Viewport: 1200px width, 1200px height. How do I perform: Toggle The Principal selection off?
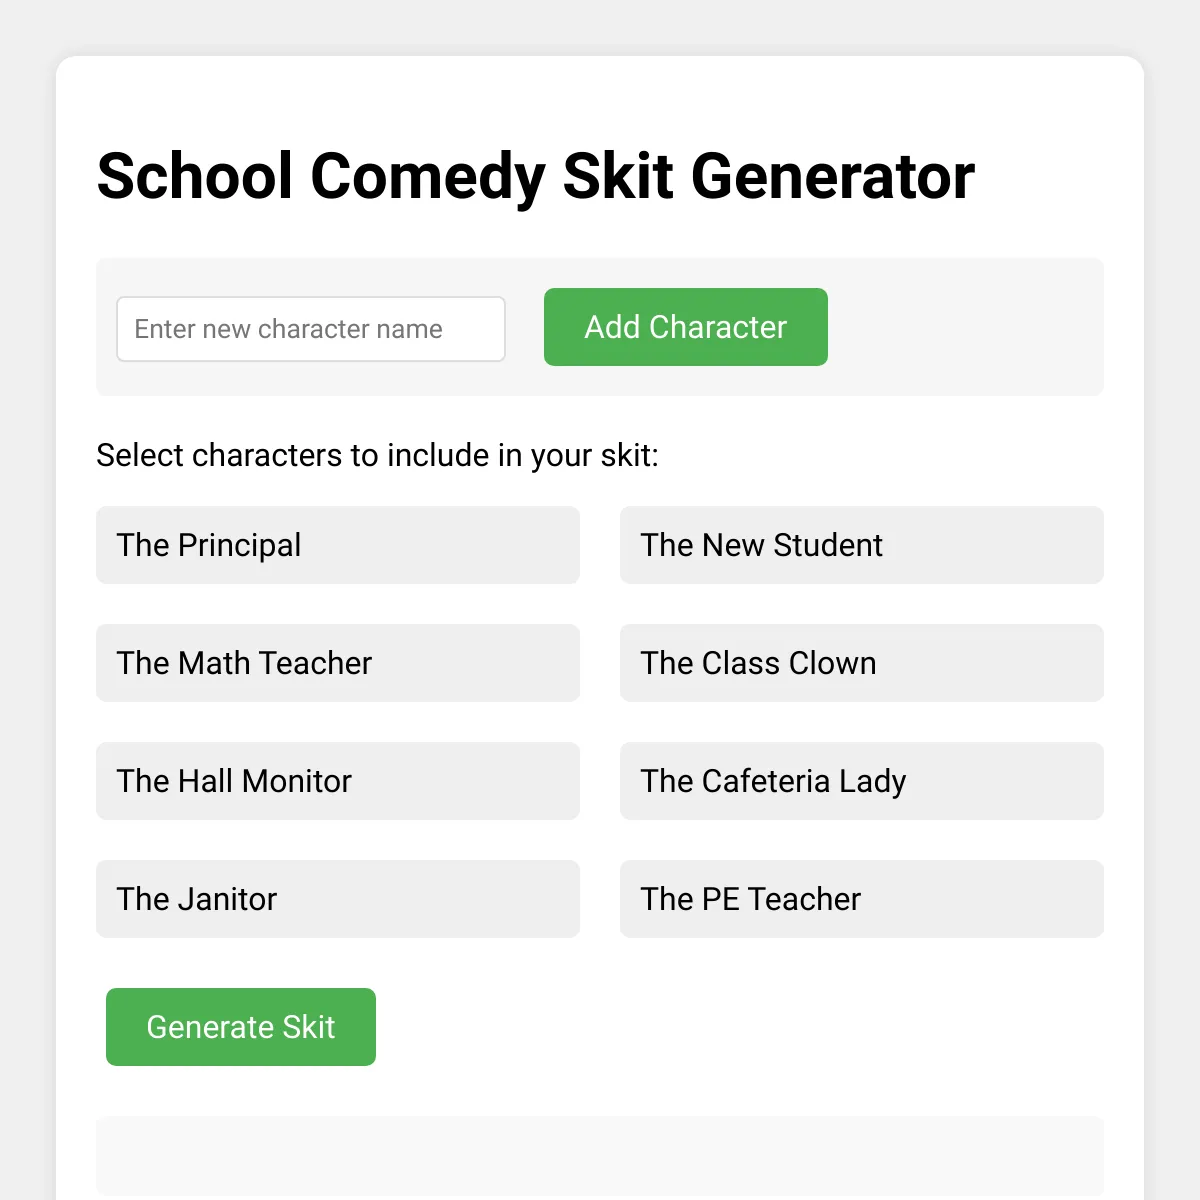337,545
